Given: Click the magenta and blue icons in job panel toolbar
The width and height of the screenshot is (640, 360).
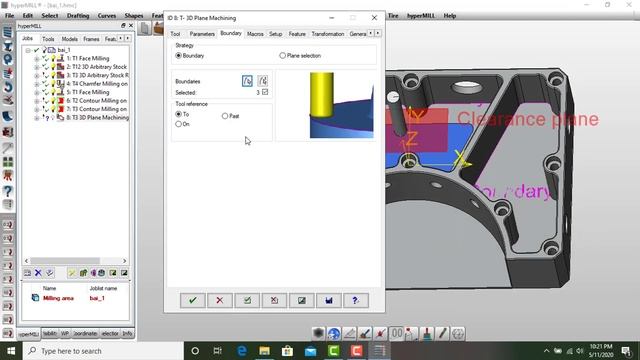Looking at the screenshot, I should pyautogui.click(x=98, y=273).
